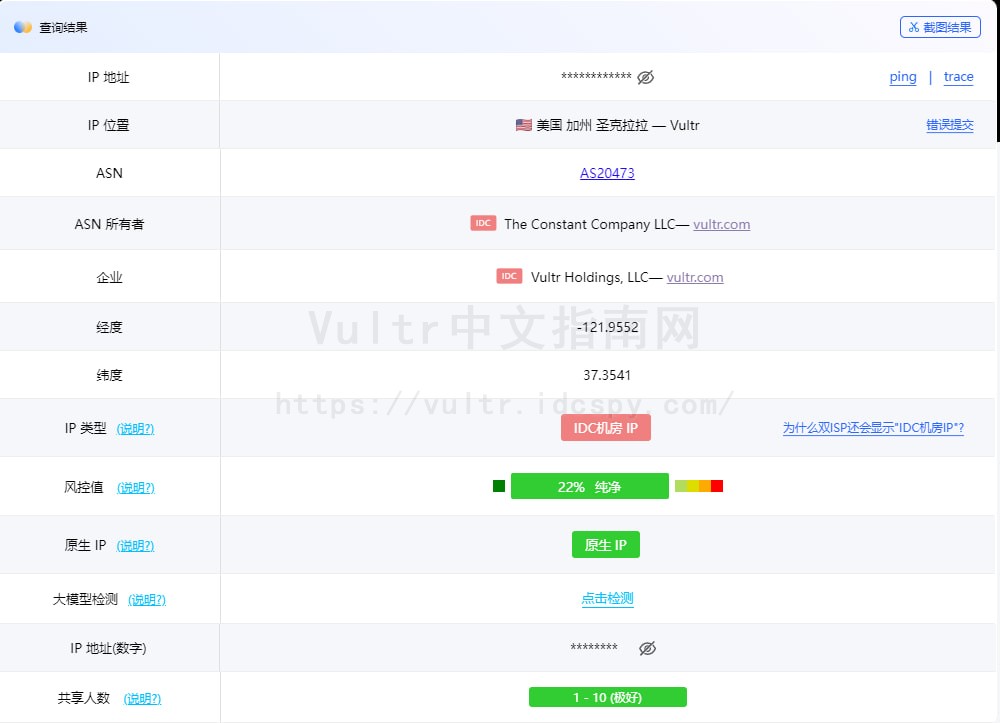Click the 22% 纯净 risk score bar
1000x723 pixels.
pos(590,486)
